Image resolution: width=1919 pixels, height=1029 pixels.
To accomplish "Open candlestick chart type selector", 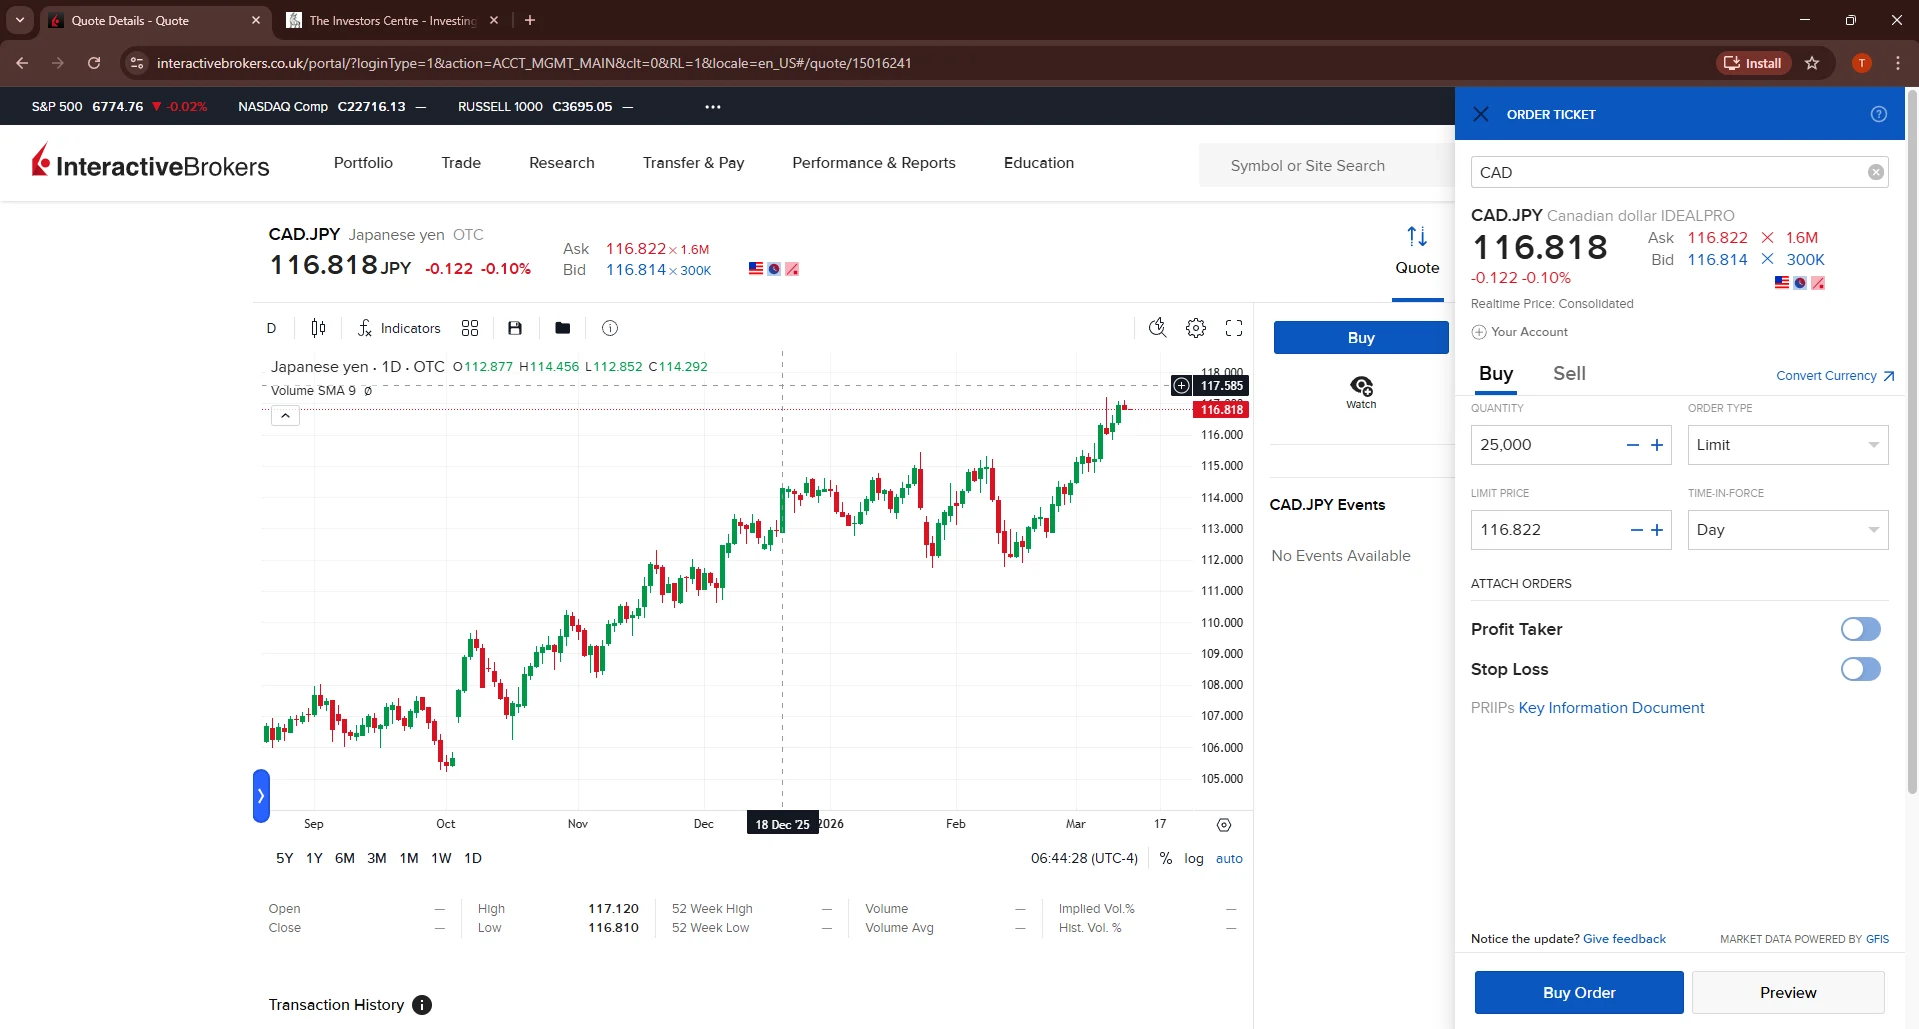I will click(x=318, y=328).
